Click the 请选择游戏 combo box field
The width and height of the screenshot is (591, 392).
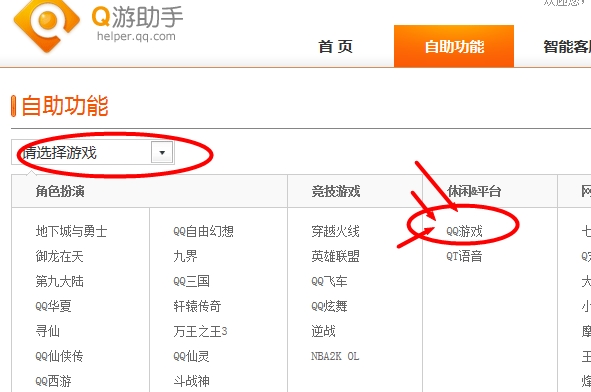(93, 152)
